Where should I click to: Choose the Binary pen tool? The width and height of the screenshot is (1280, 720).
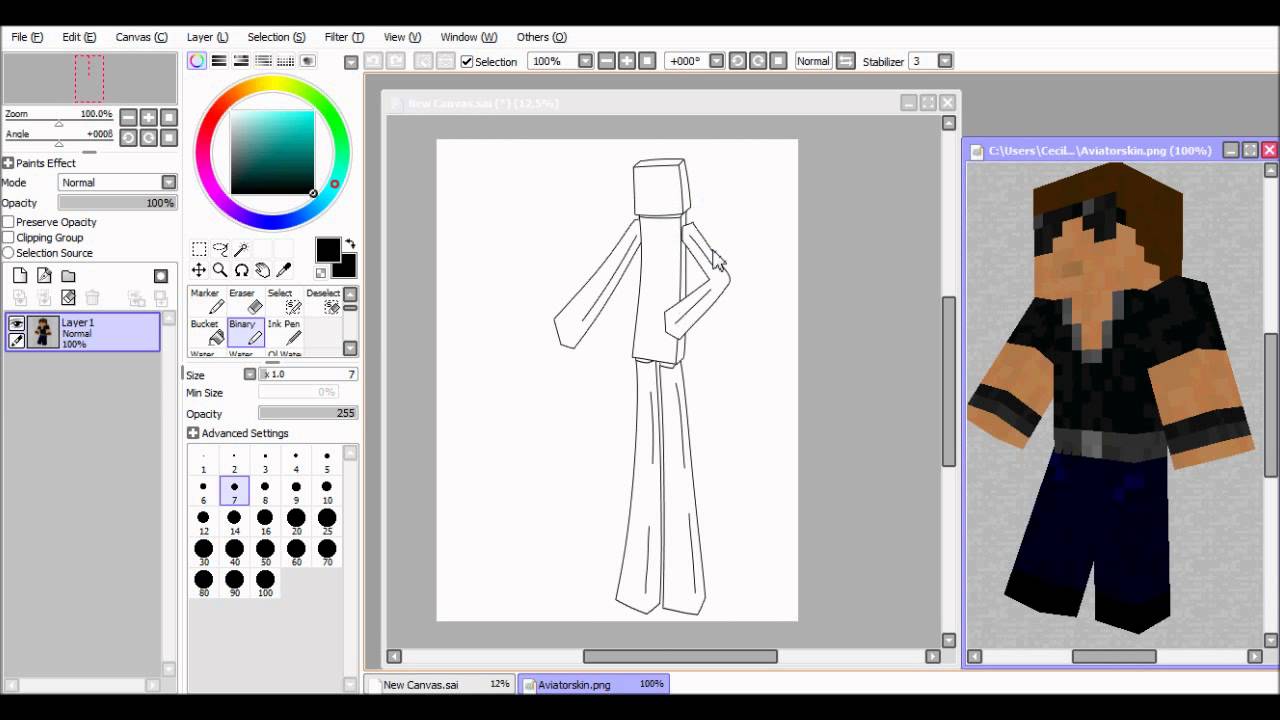pos(246,332)
